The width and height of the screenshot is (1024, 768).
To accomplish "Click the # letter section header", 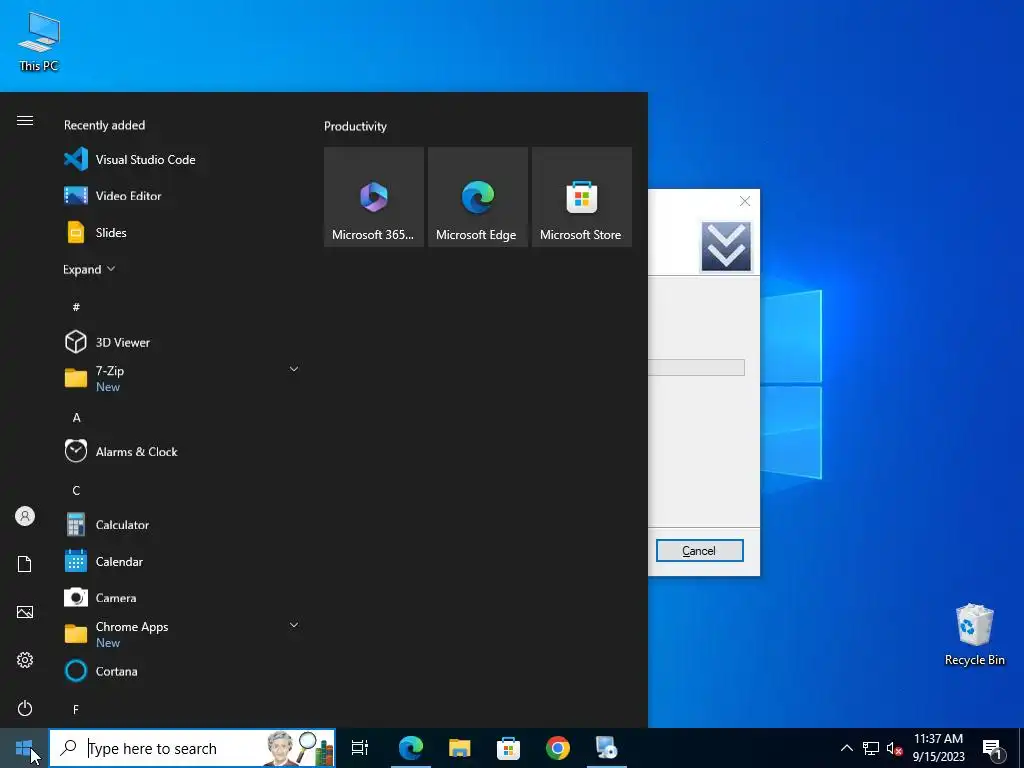I will (76, 306).
